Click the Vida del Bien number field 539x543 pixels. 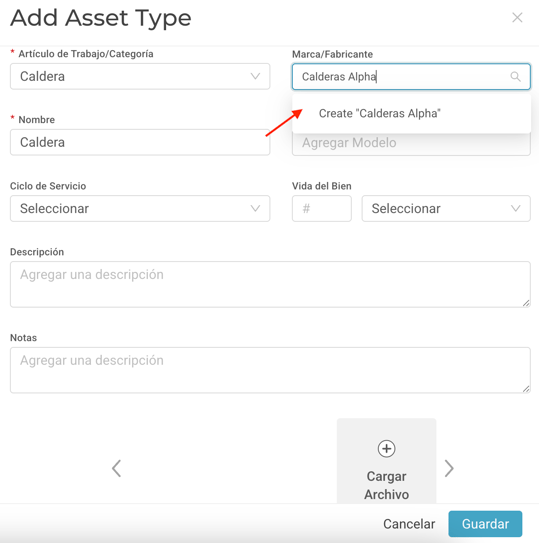coord(322,208)
